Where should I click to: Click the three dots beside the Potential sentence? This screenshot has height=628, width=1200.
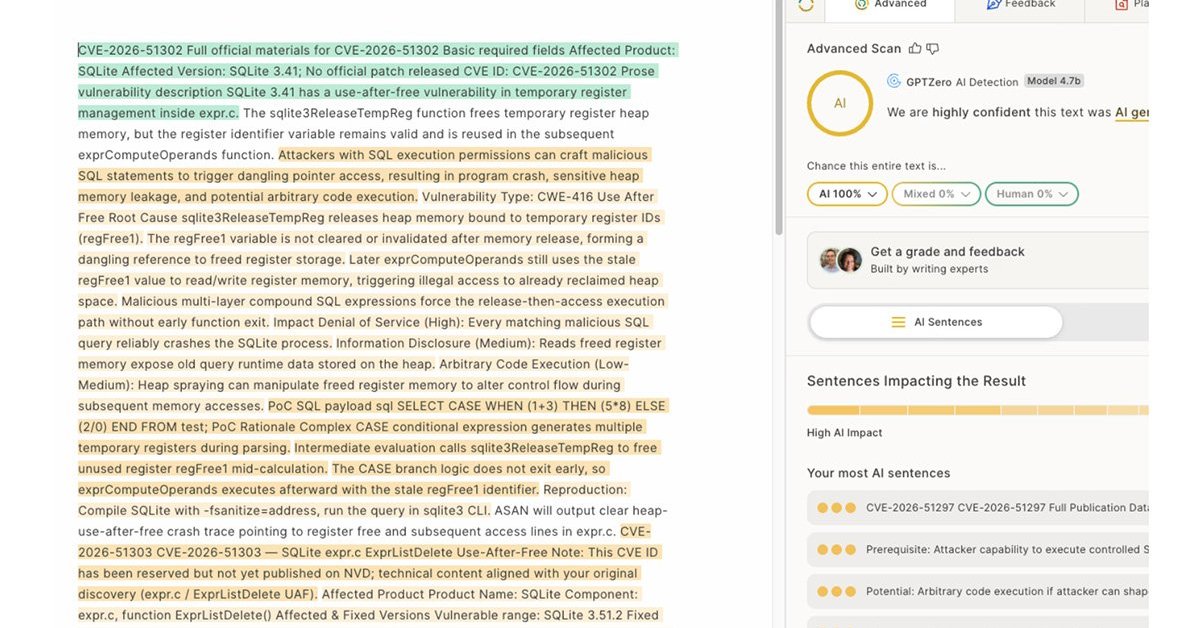point(836,591)
